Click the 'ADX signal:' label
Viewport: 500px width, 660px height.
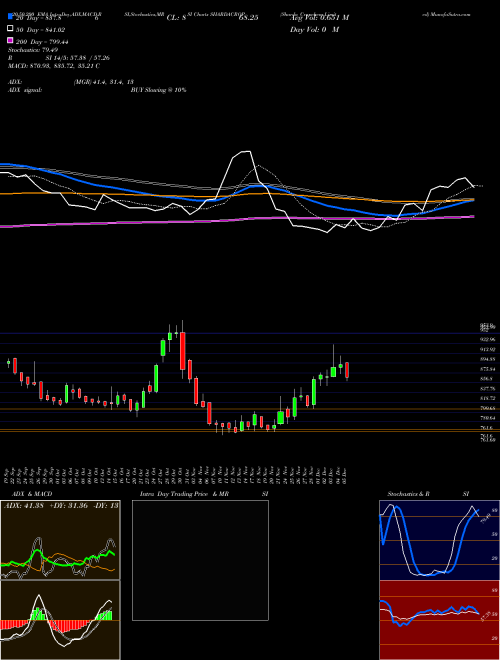click(25, 90)
